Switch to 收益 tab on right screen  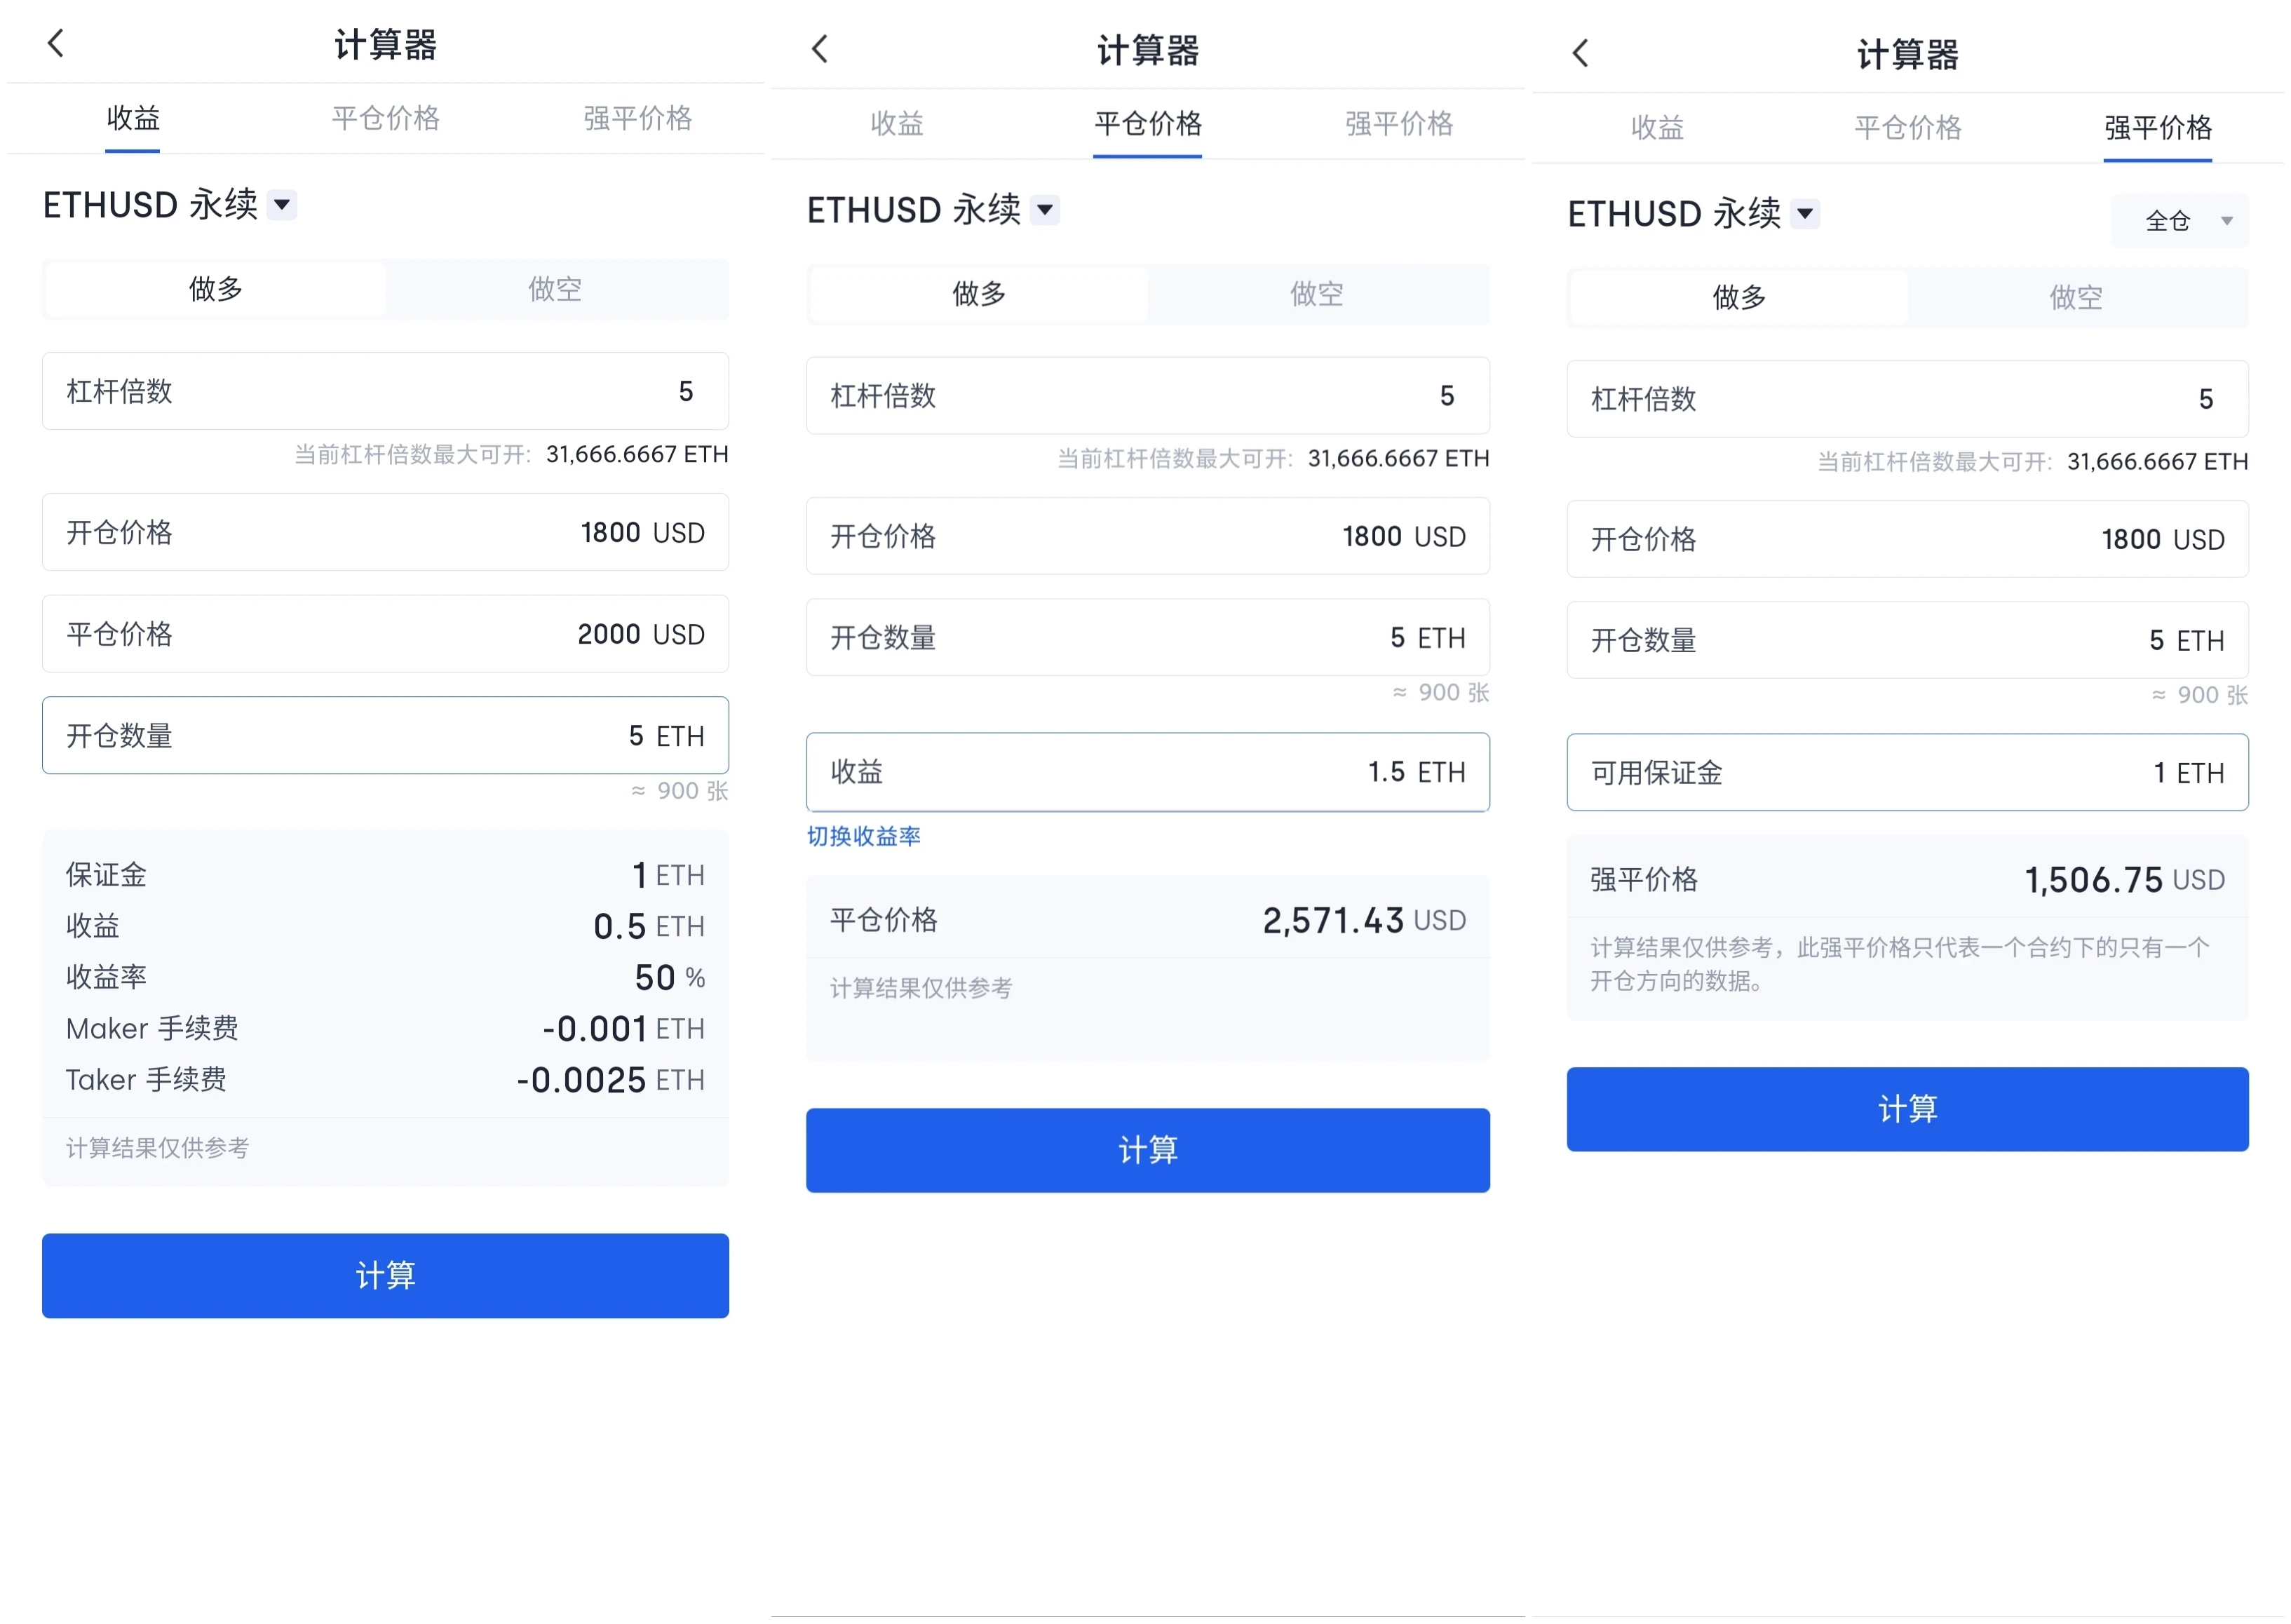pos(1657,128)
